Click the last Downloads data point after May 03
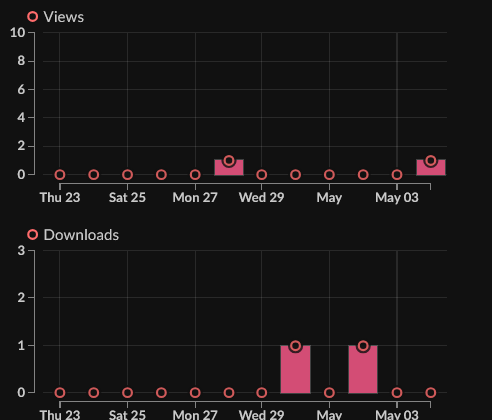 click(x=432, y=393)
